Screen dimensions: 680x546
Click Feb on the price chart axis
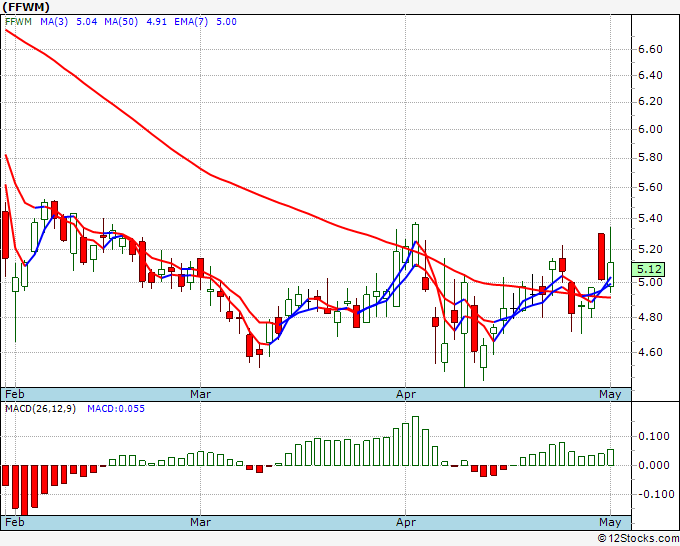[15, 394]
